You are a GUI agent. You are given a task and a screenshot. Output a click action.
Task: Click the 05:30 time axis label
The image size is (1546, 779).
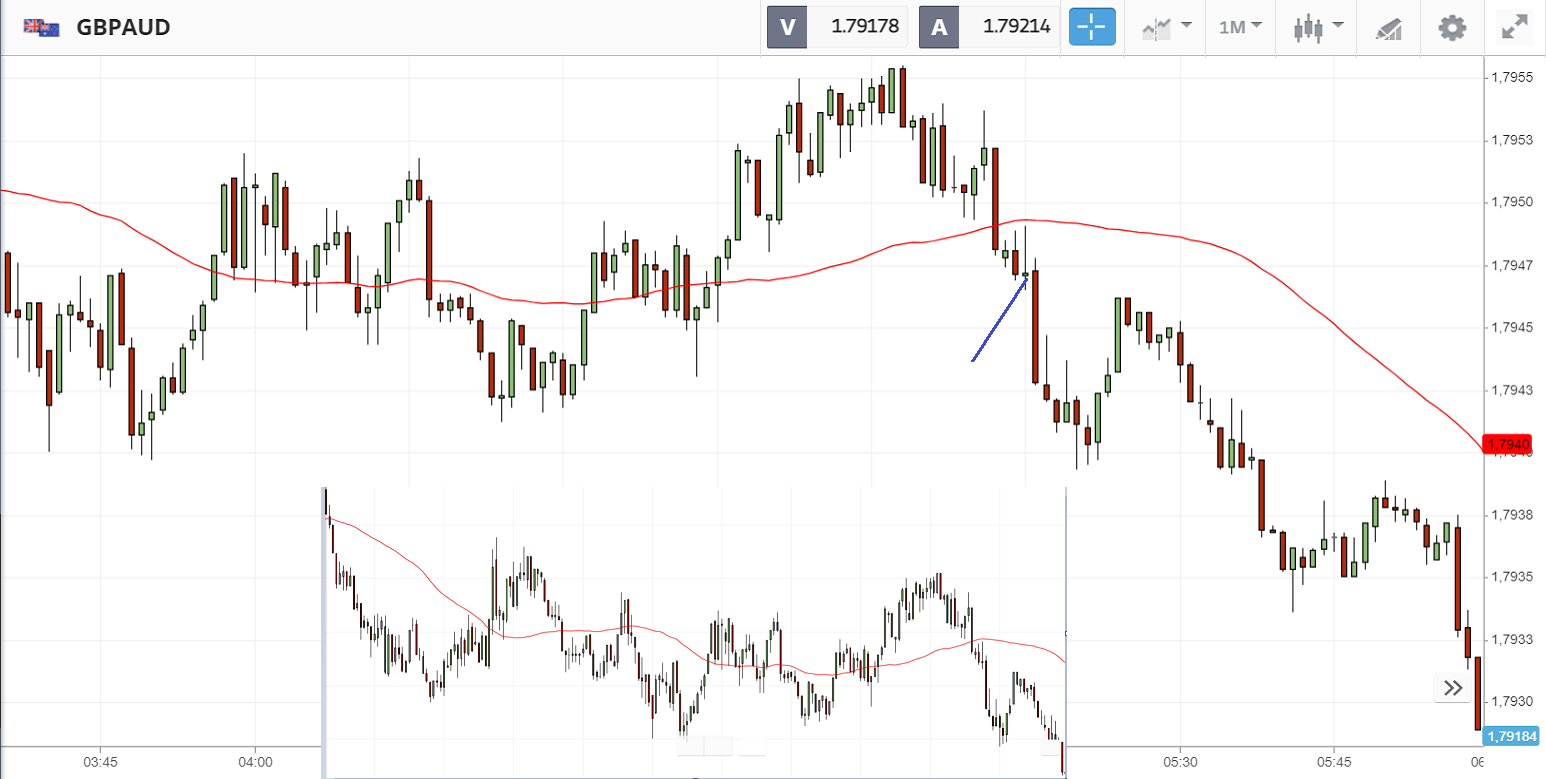click(x=1180, y=762)
